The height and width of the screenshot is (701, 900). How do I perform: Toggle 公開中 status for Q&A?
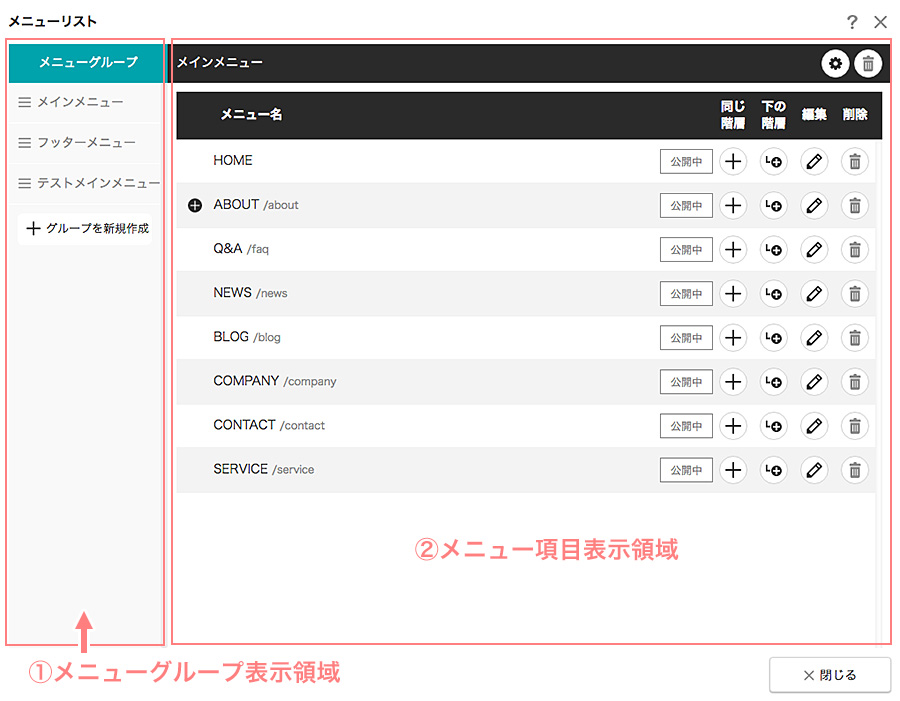pos(686,250)
